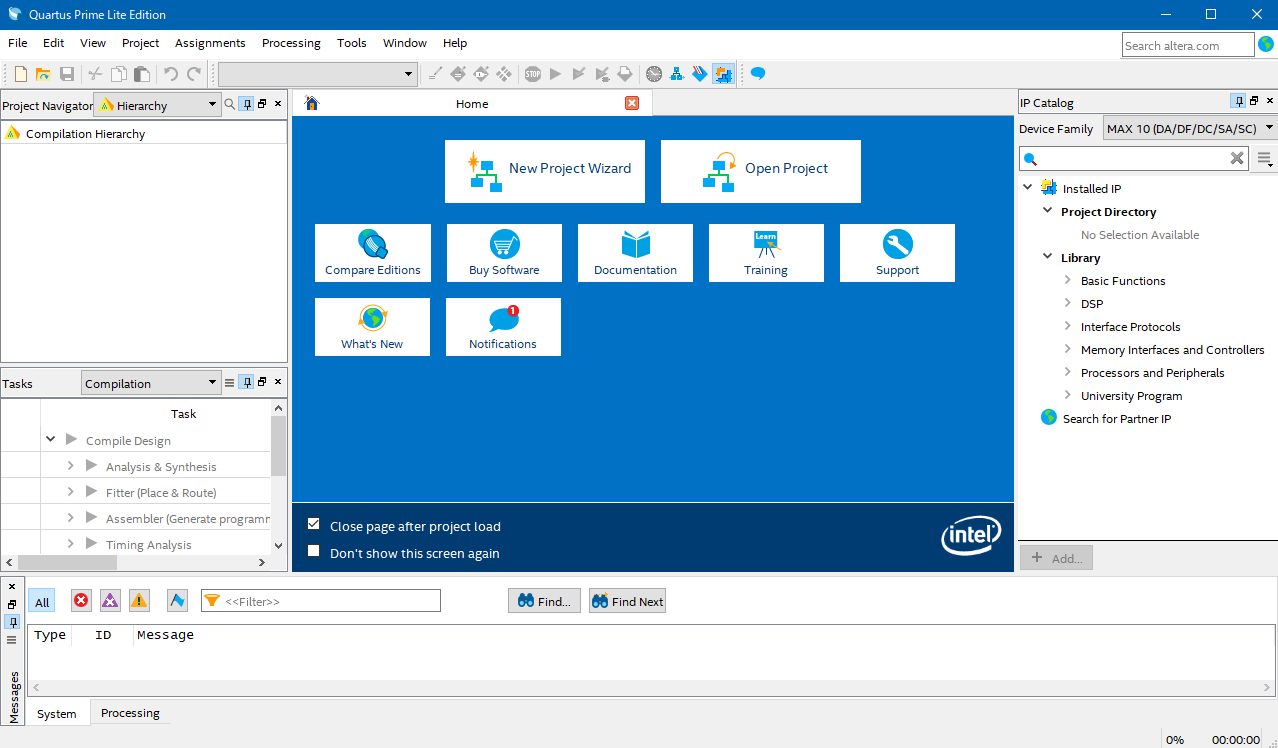Viewport: 1278px width, 748px height.
Task: Open the Tasks Compilation dropdown
Action: [x=150, y=383]
